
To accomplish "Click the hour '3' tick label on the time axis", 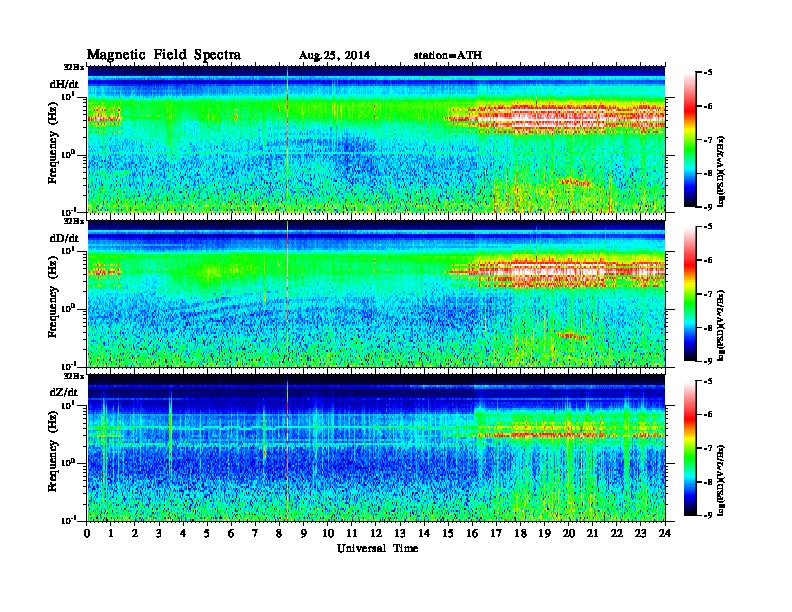I will [159, 534].
